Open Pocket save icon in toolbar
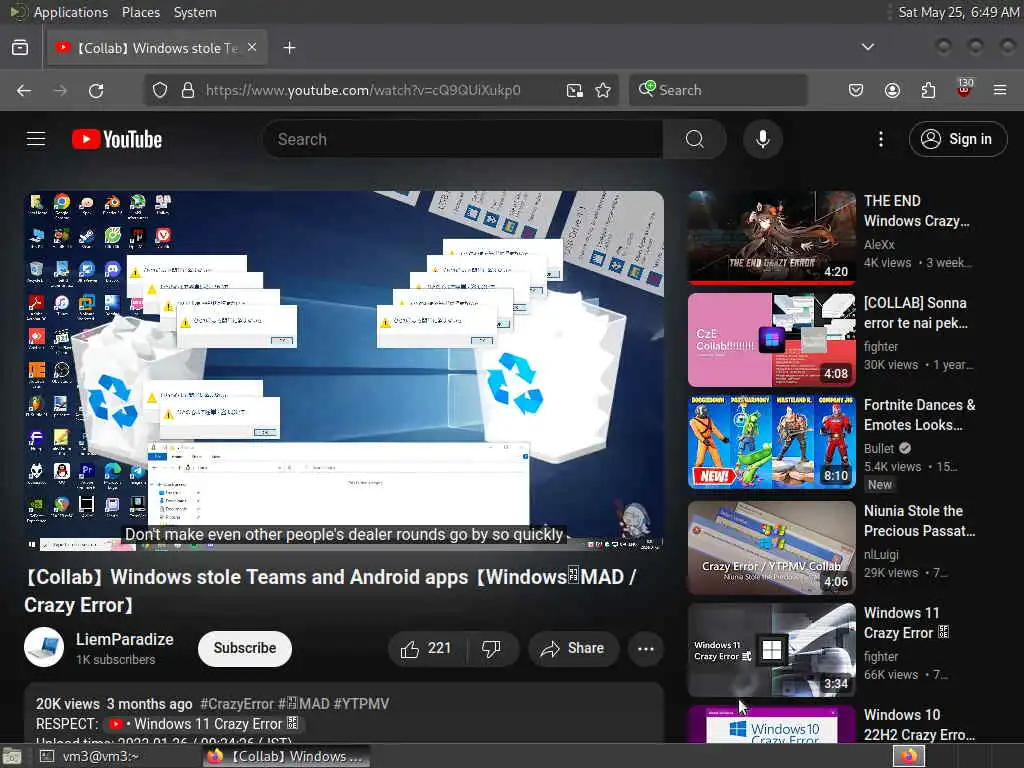1024x768 pixels. (856, 90)
